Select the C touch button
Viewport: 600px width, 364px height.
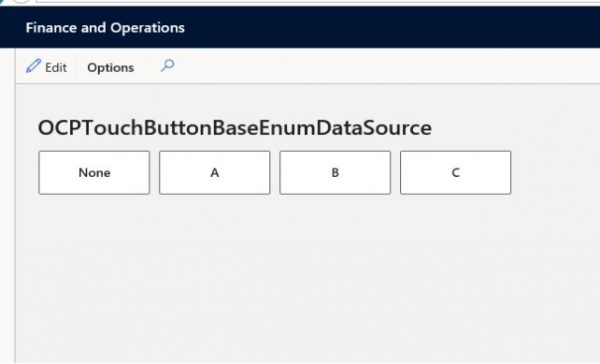(455, 173)
